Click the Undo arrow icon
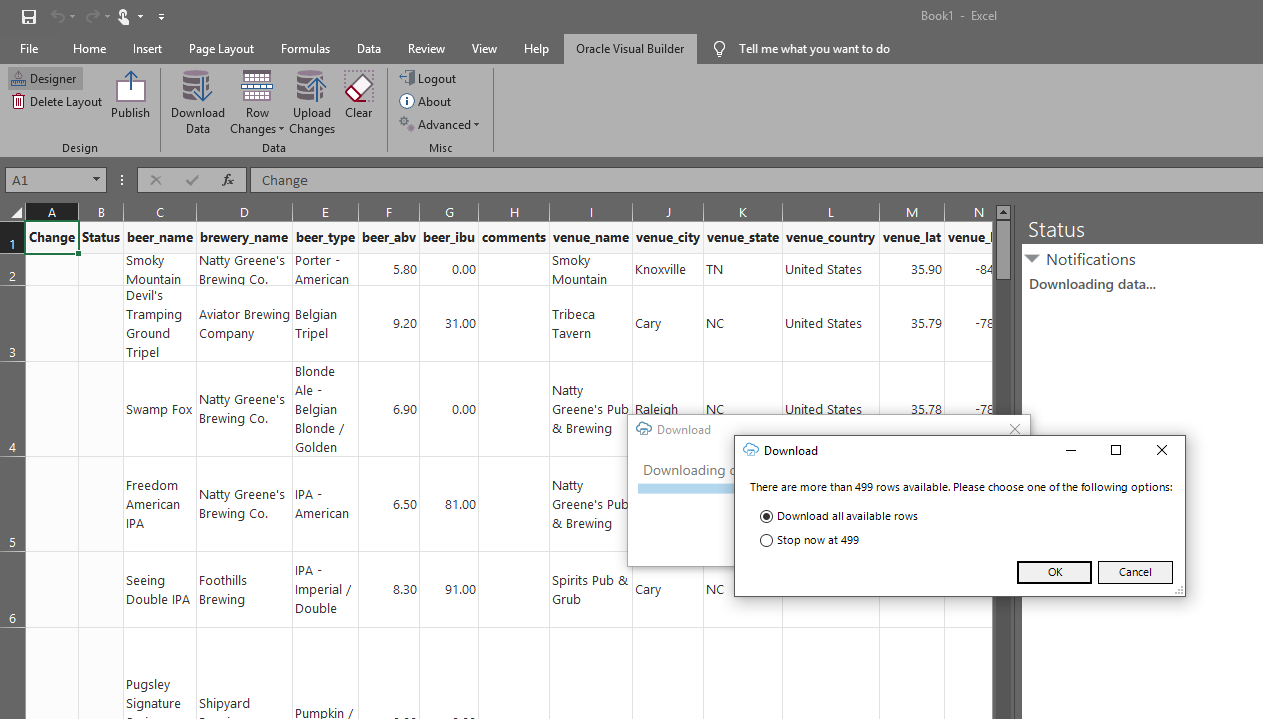The height and width of the screenshot is (719, 1263). point(58,16)
